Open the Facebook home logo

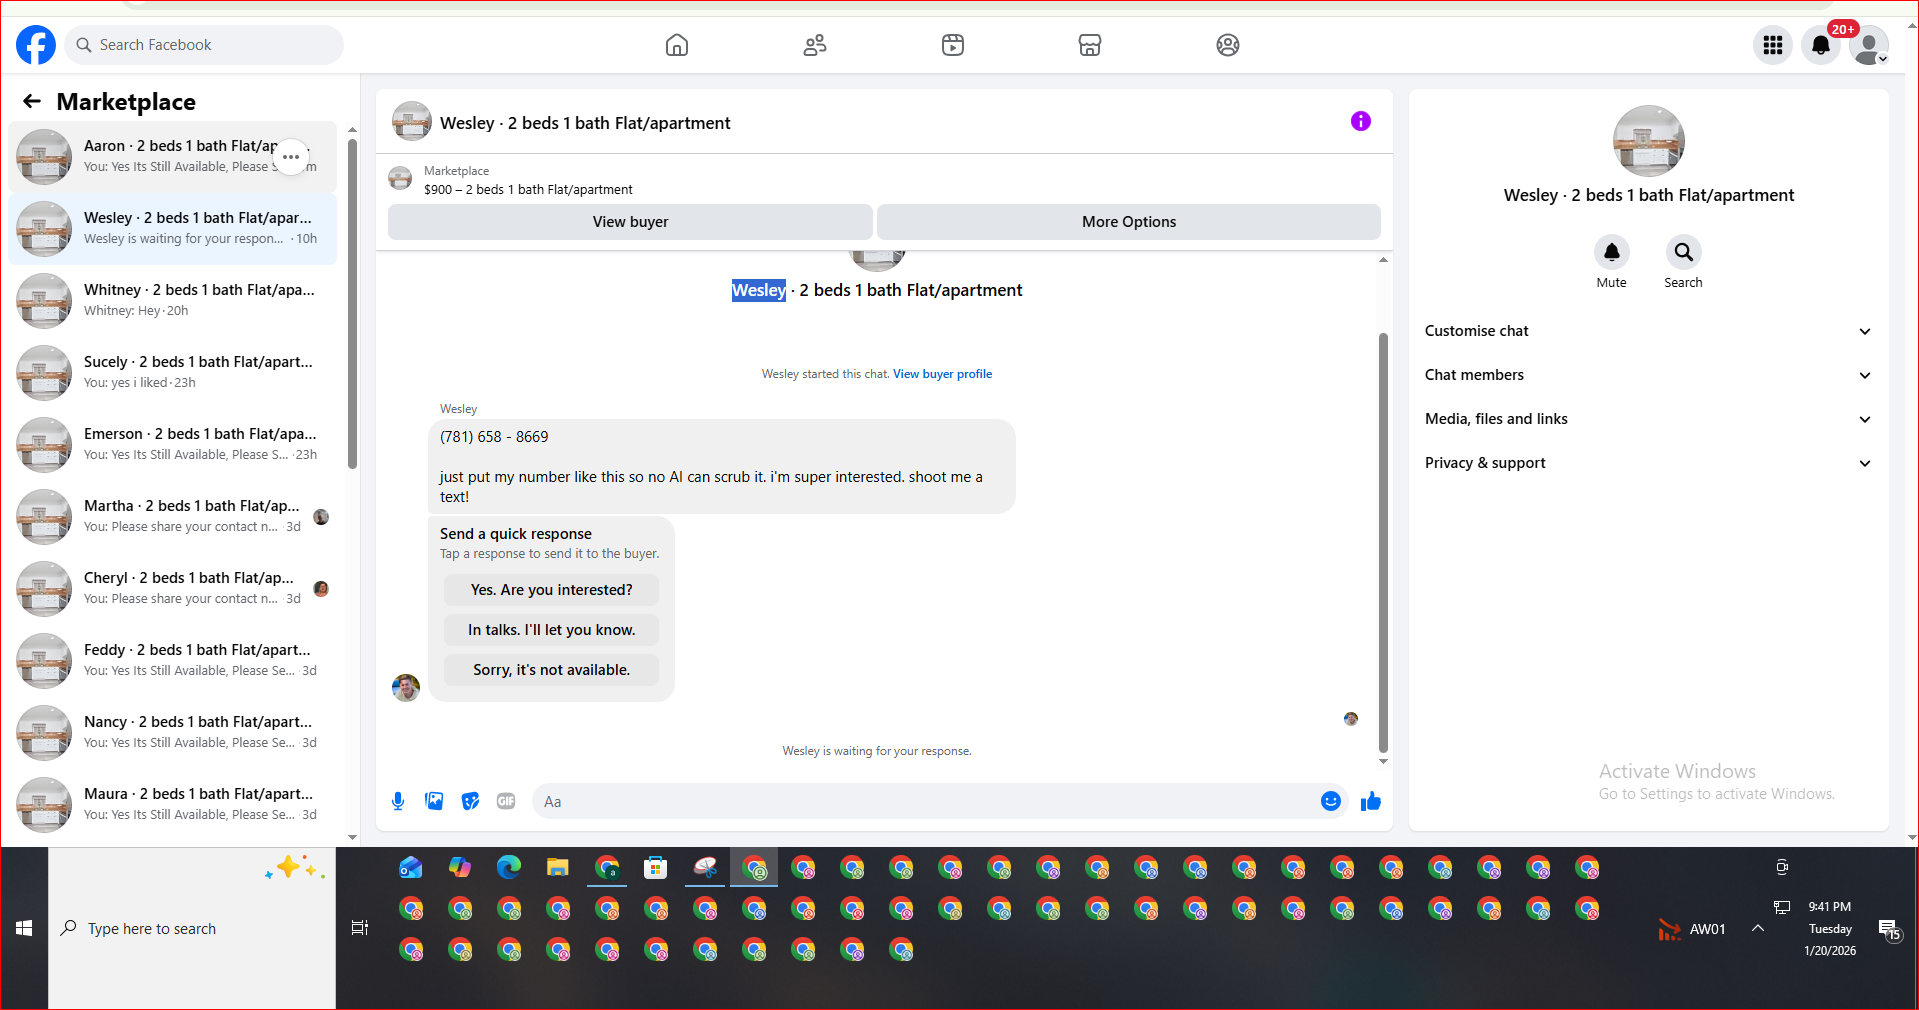[x=36, y=45]
